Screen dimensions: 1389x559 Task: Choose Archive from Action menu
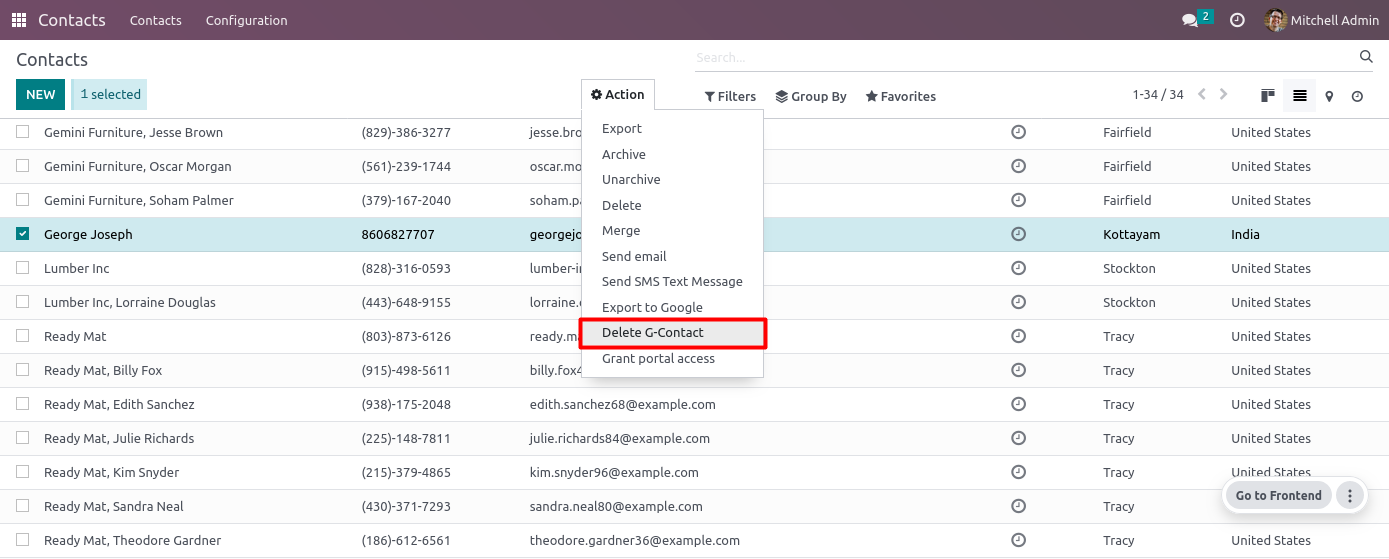[672, 155]
